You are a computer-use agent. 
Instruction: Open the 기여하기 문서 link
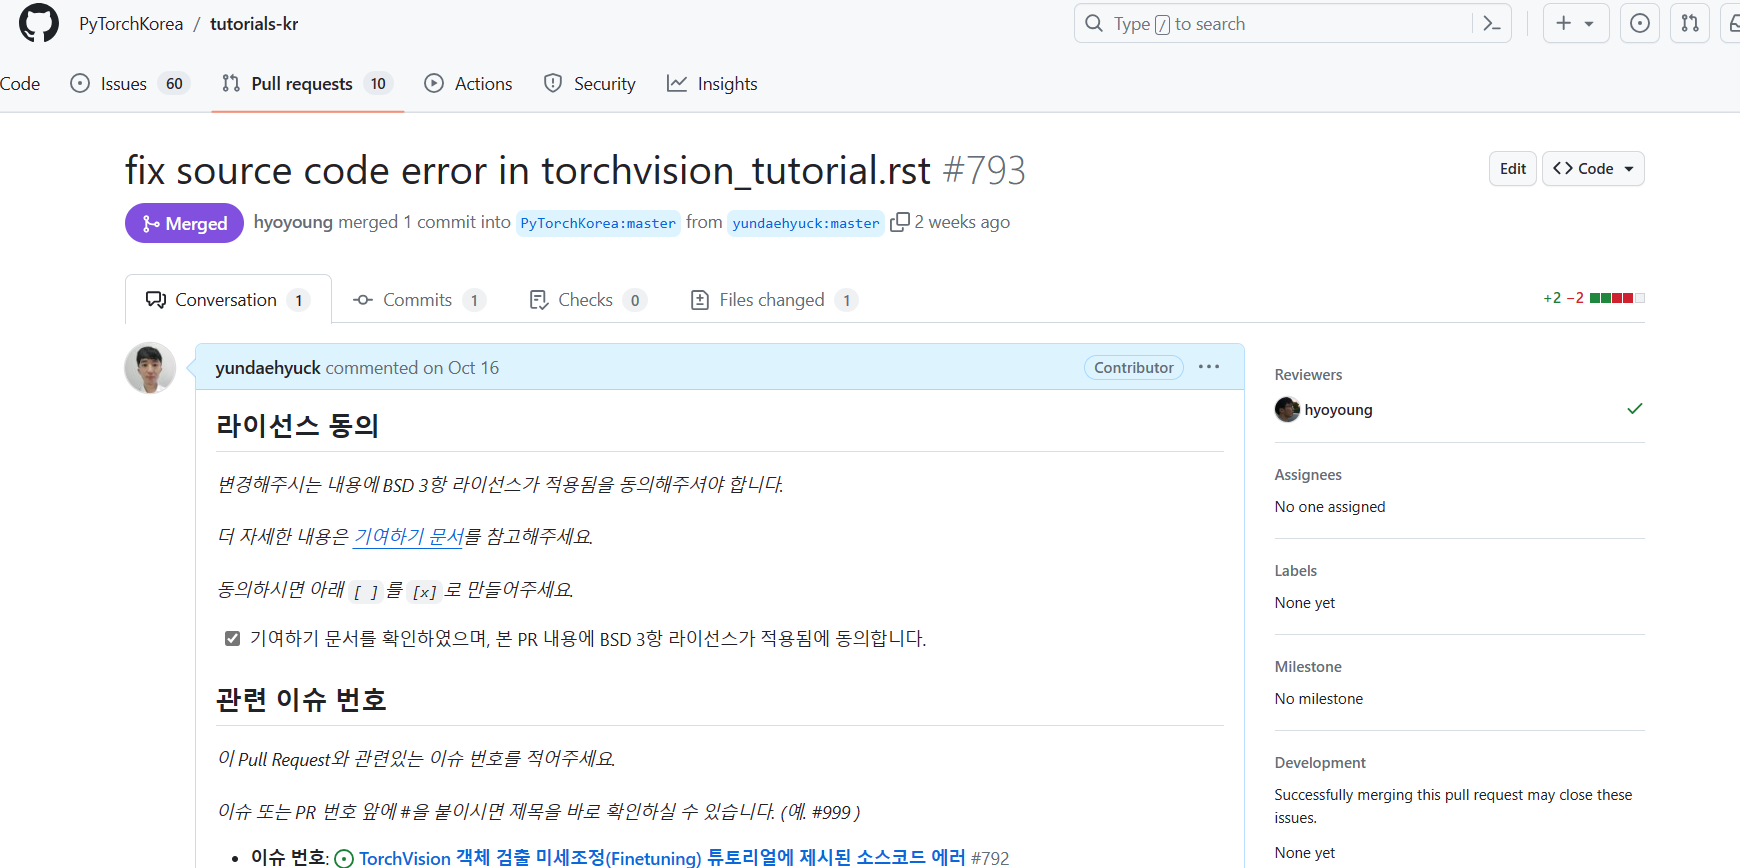pyautogui.click(x=409, y=537)
